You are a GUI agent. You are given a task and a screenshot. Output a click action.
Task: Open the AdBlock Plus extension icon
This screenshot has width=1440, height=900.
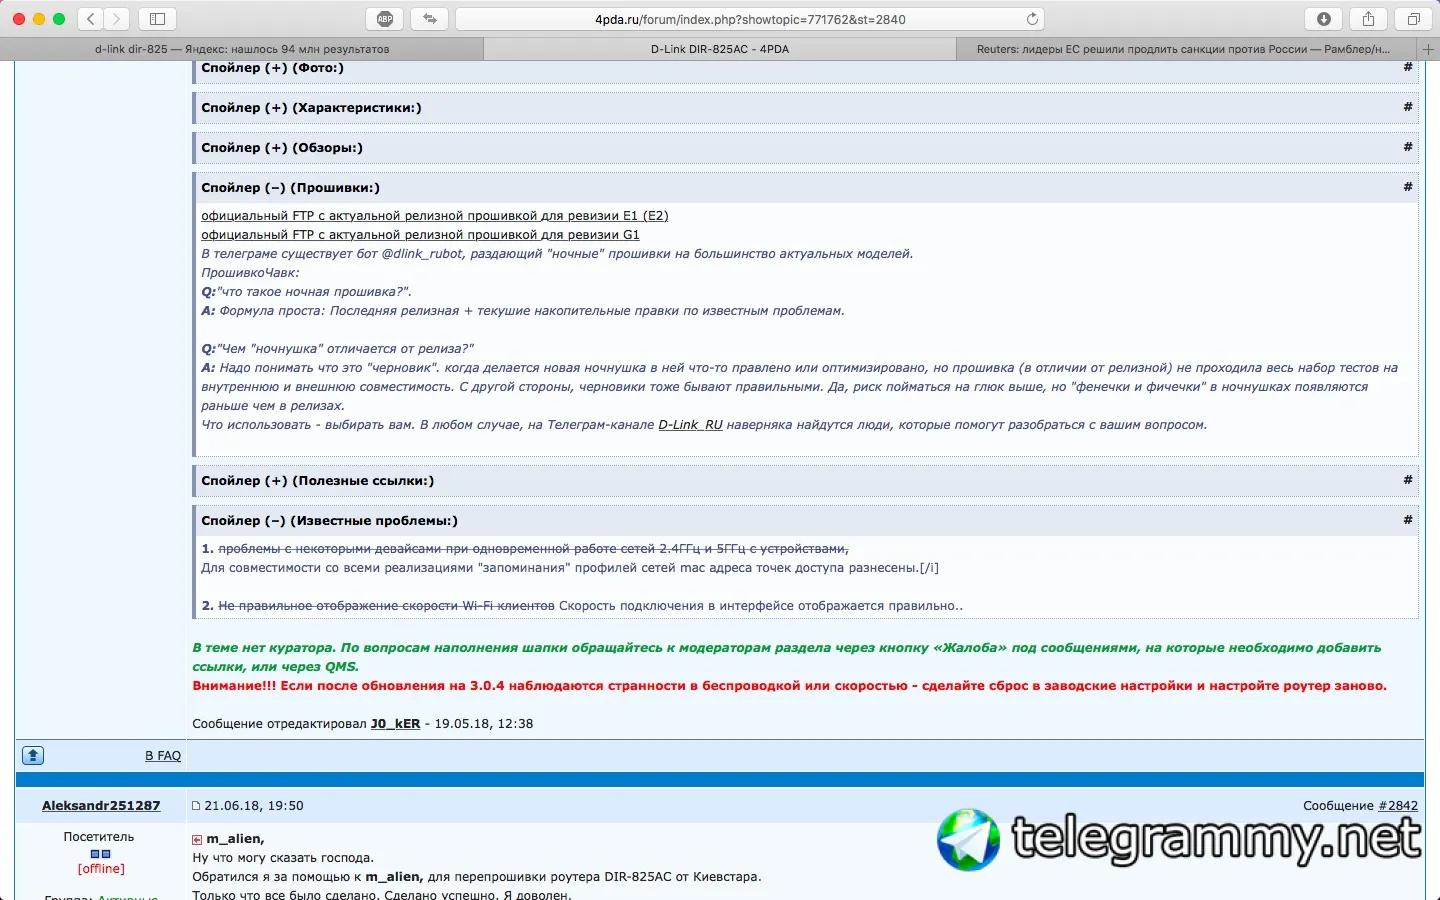pyautogui.click(x=385, y=19)
